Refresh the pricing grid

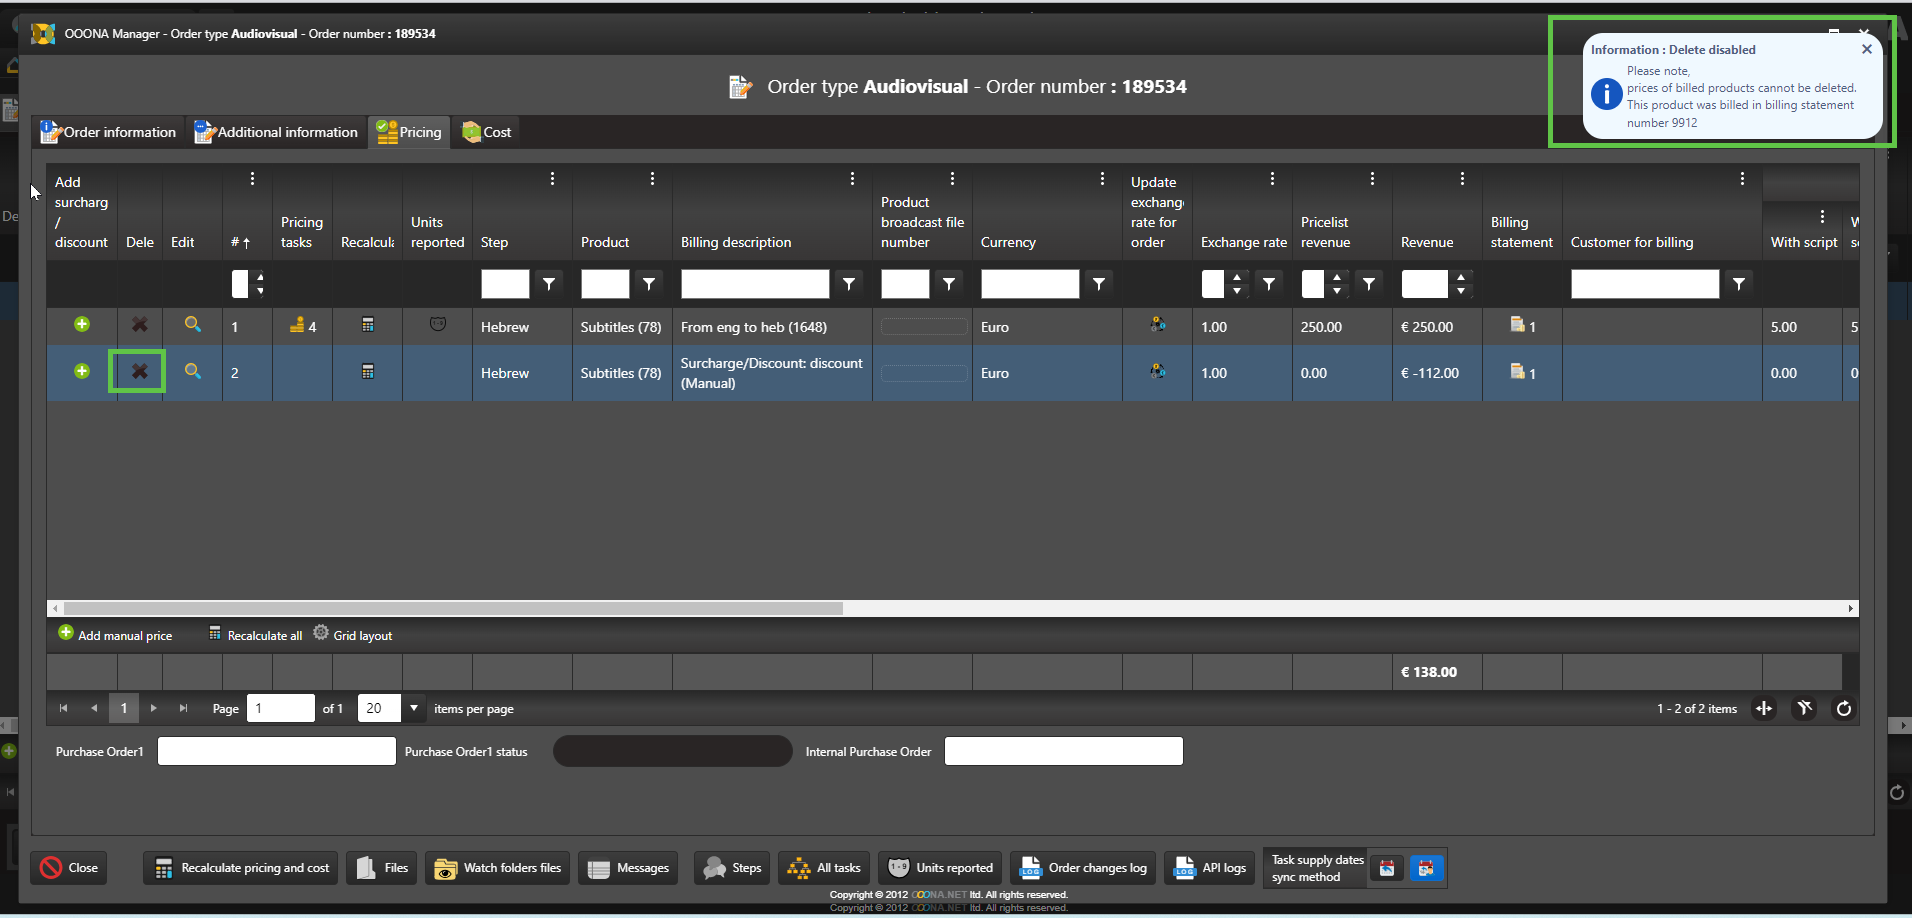(1843, 709)
